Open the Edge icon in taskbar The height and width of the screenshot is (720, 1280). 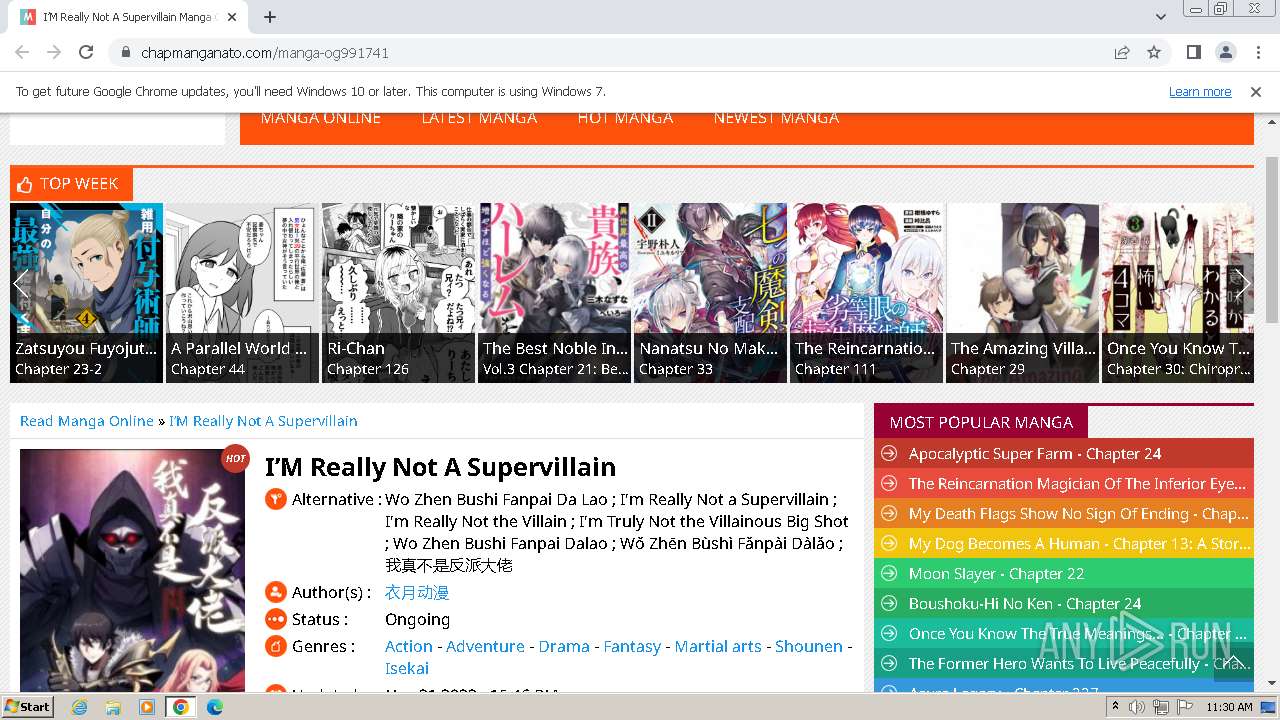click(214, 706)
